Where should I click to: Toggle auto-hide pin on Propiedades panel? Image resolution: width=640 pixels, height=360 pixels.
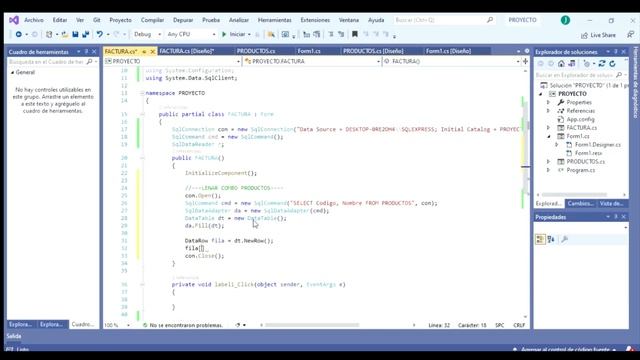click(616, 217)
